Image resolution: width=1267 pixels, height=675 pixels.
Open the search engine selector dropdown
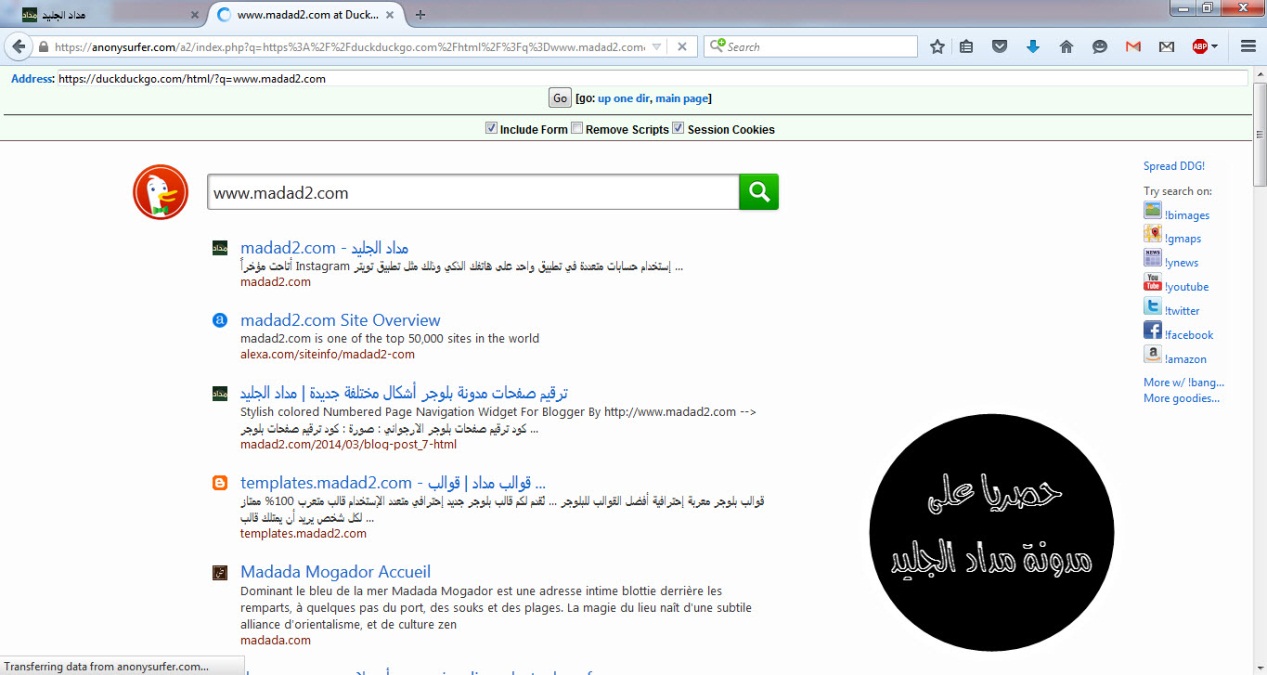pyautogui.click(x=716, y=46)
